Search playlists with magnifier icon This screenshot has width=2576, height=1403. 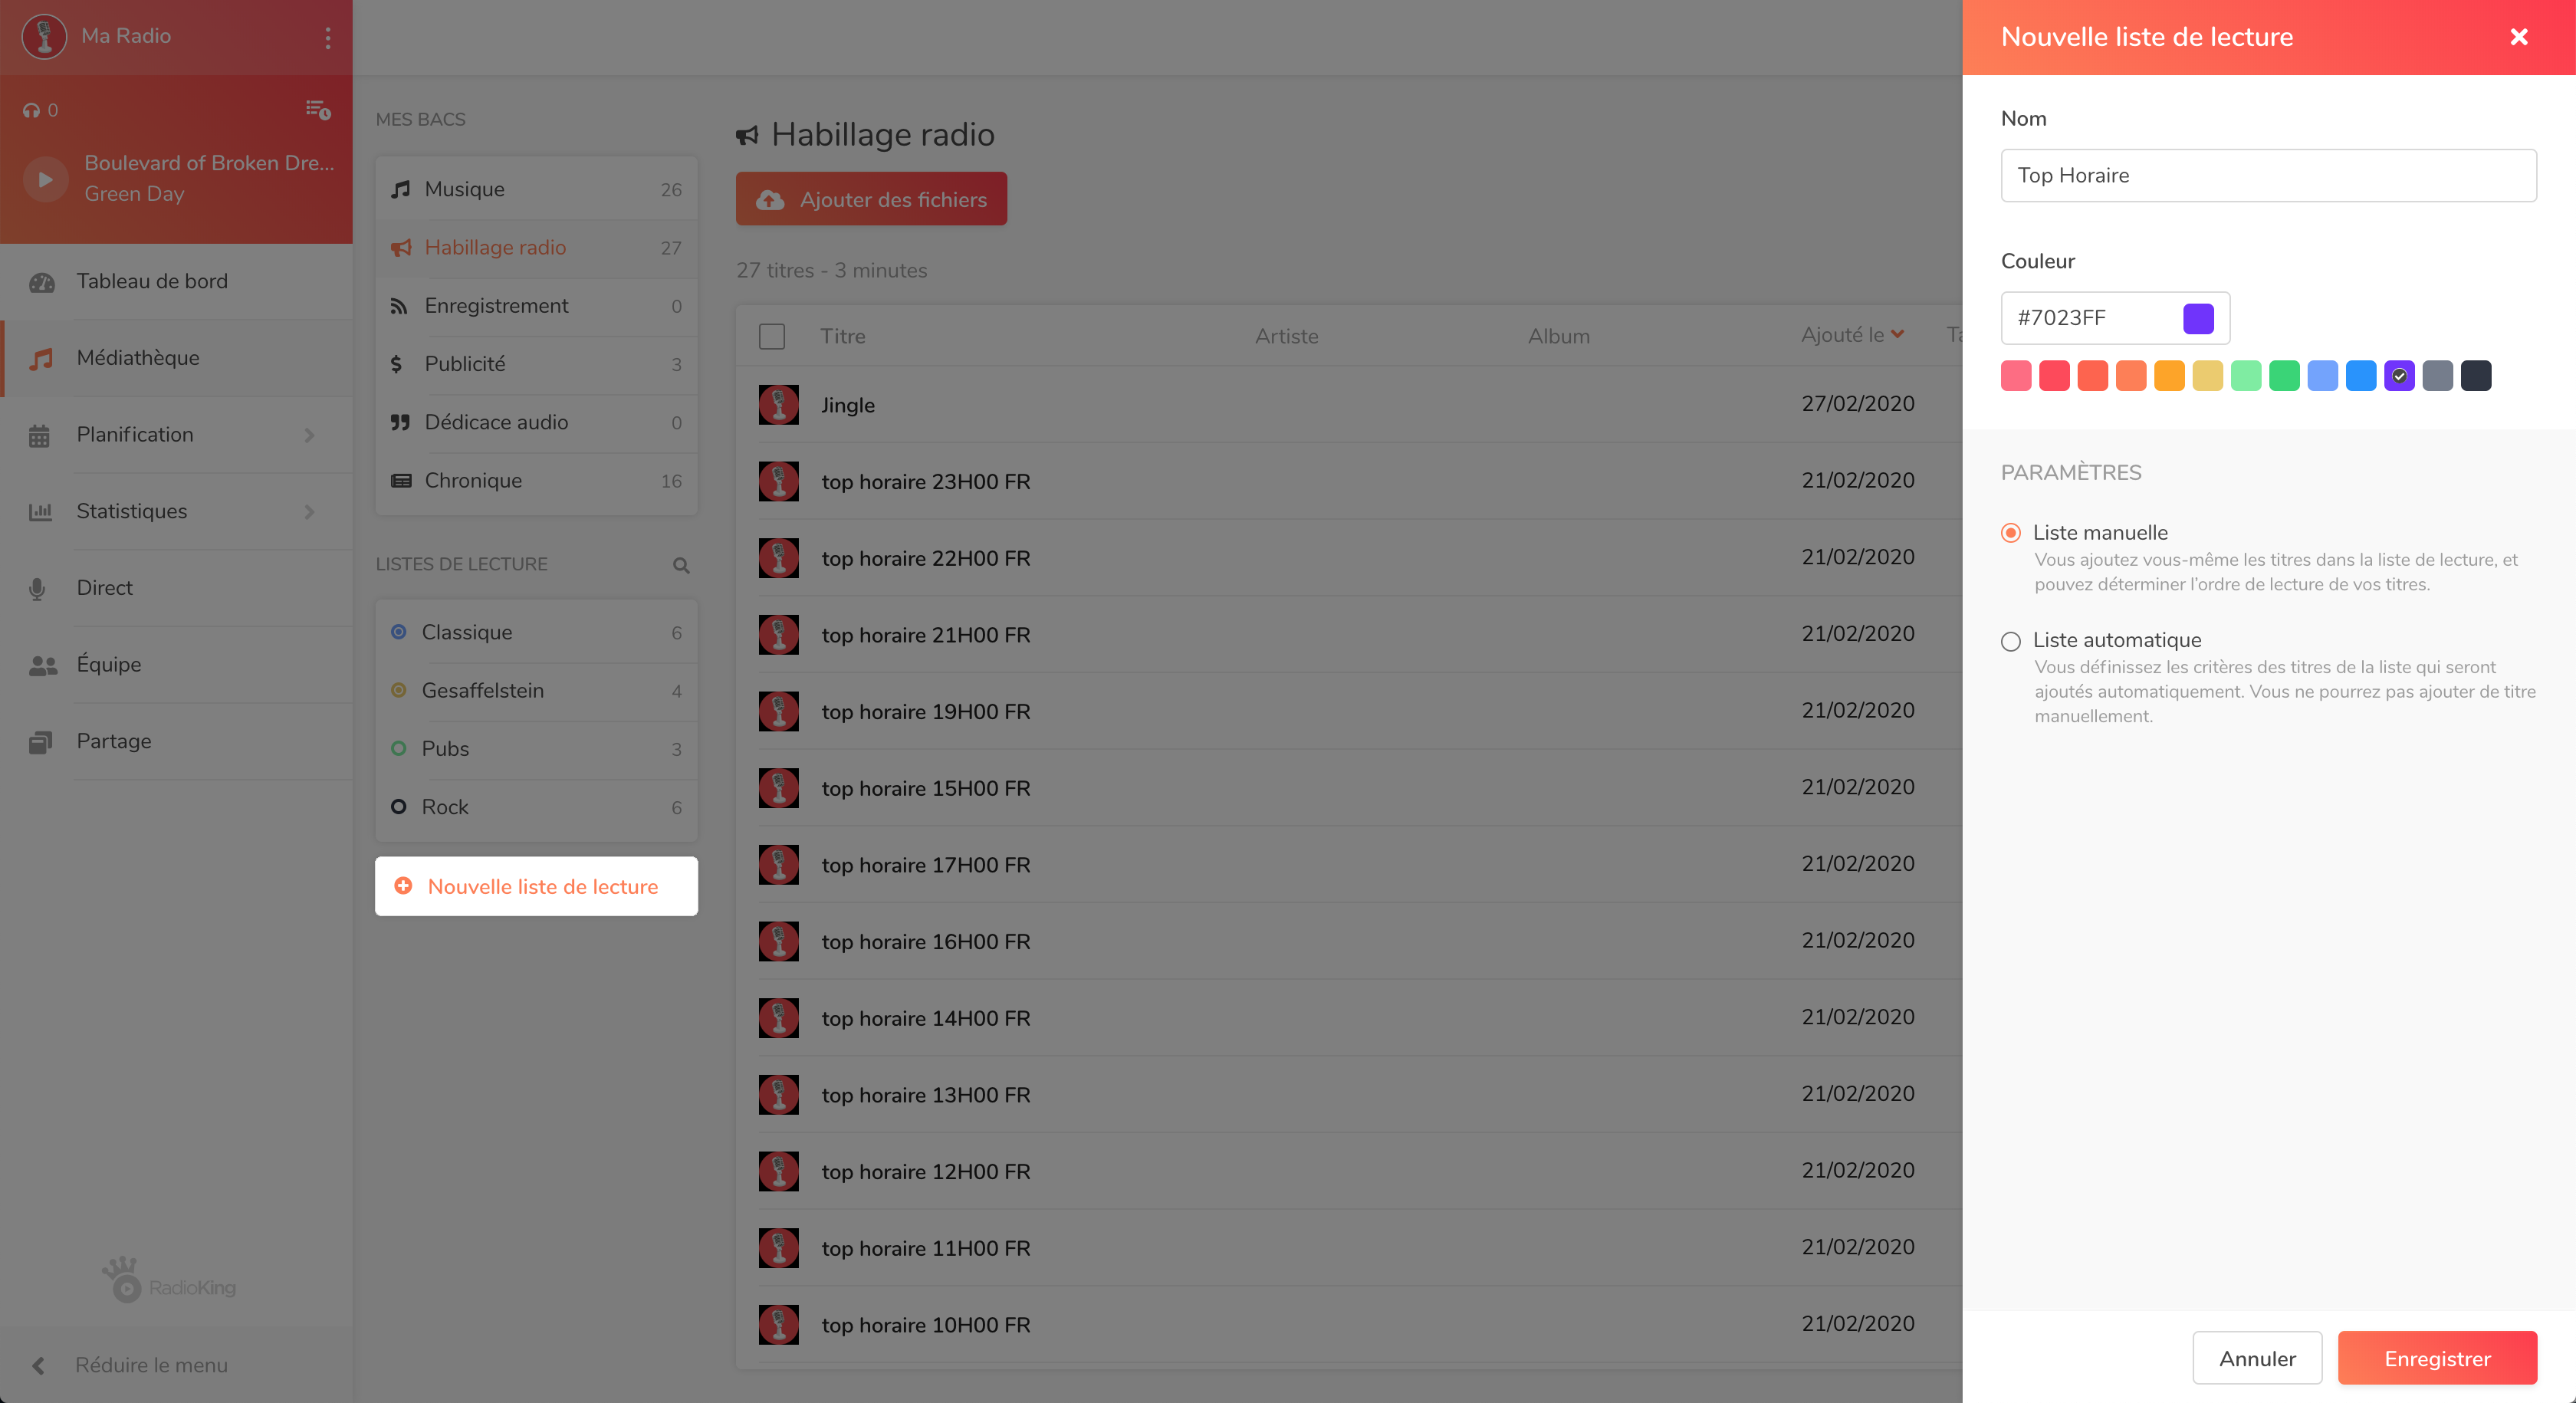681,565
